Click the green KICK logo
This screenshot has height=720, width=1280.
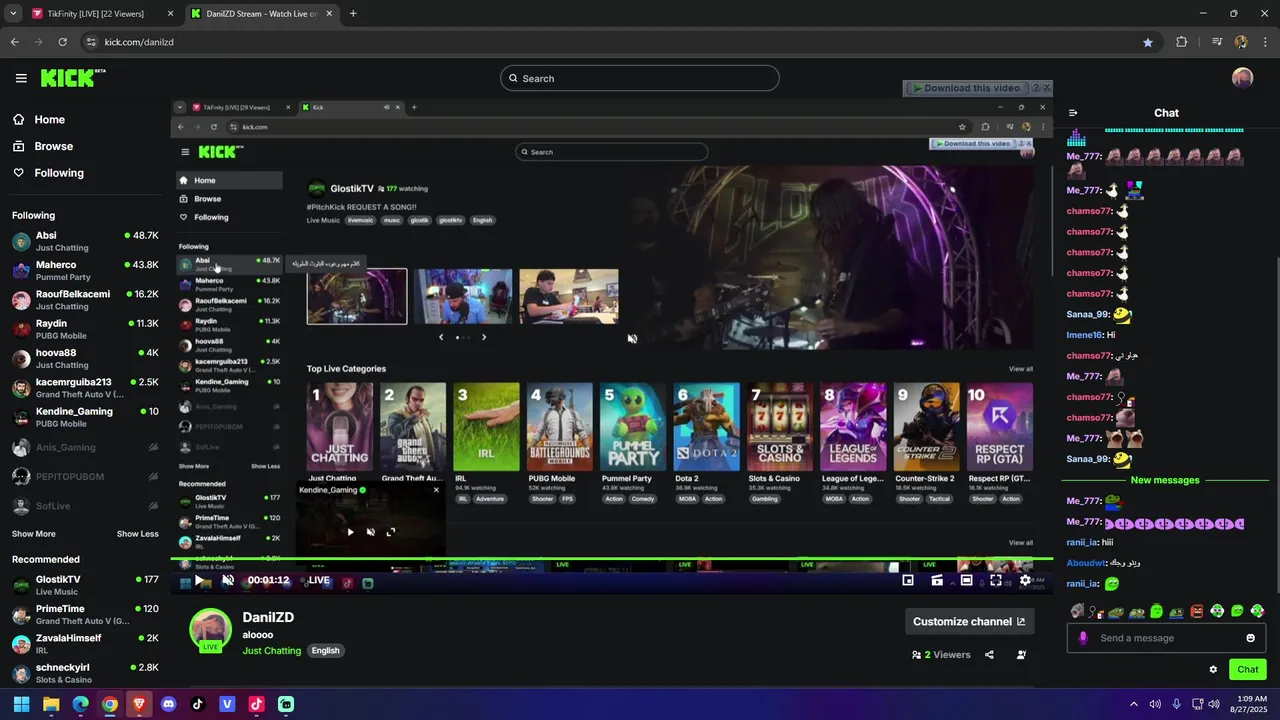[x=73, y=78]
